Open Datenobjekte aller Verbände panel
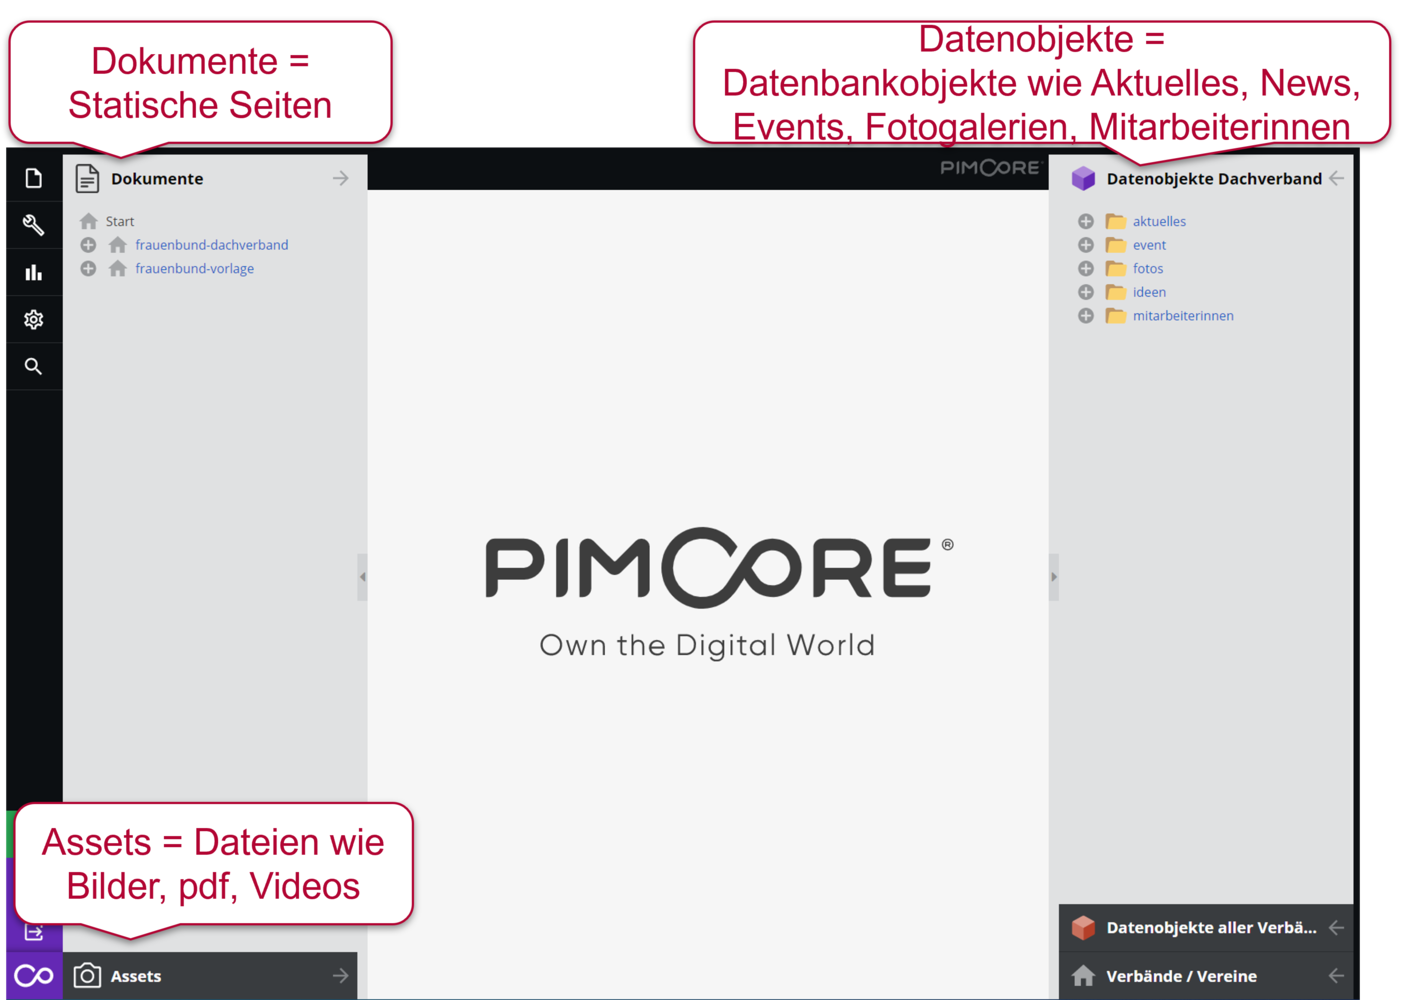This screenshot has height=1000, width=1402. pyautogui.click(x=1210, y=928)
